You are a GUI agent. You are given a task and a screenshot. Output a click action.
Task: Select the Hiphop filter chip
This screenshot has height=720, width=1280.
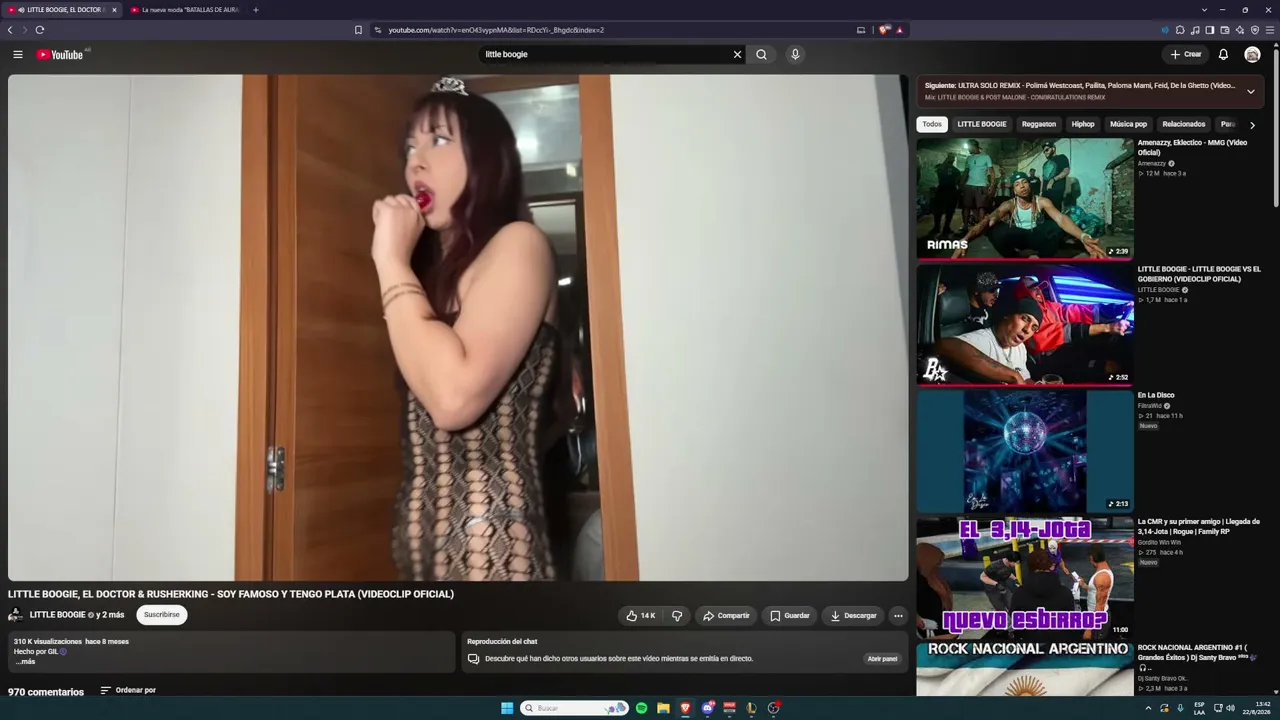(x=1083, y=124)
